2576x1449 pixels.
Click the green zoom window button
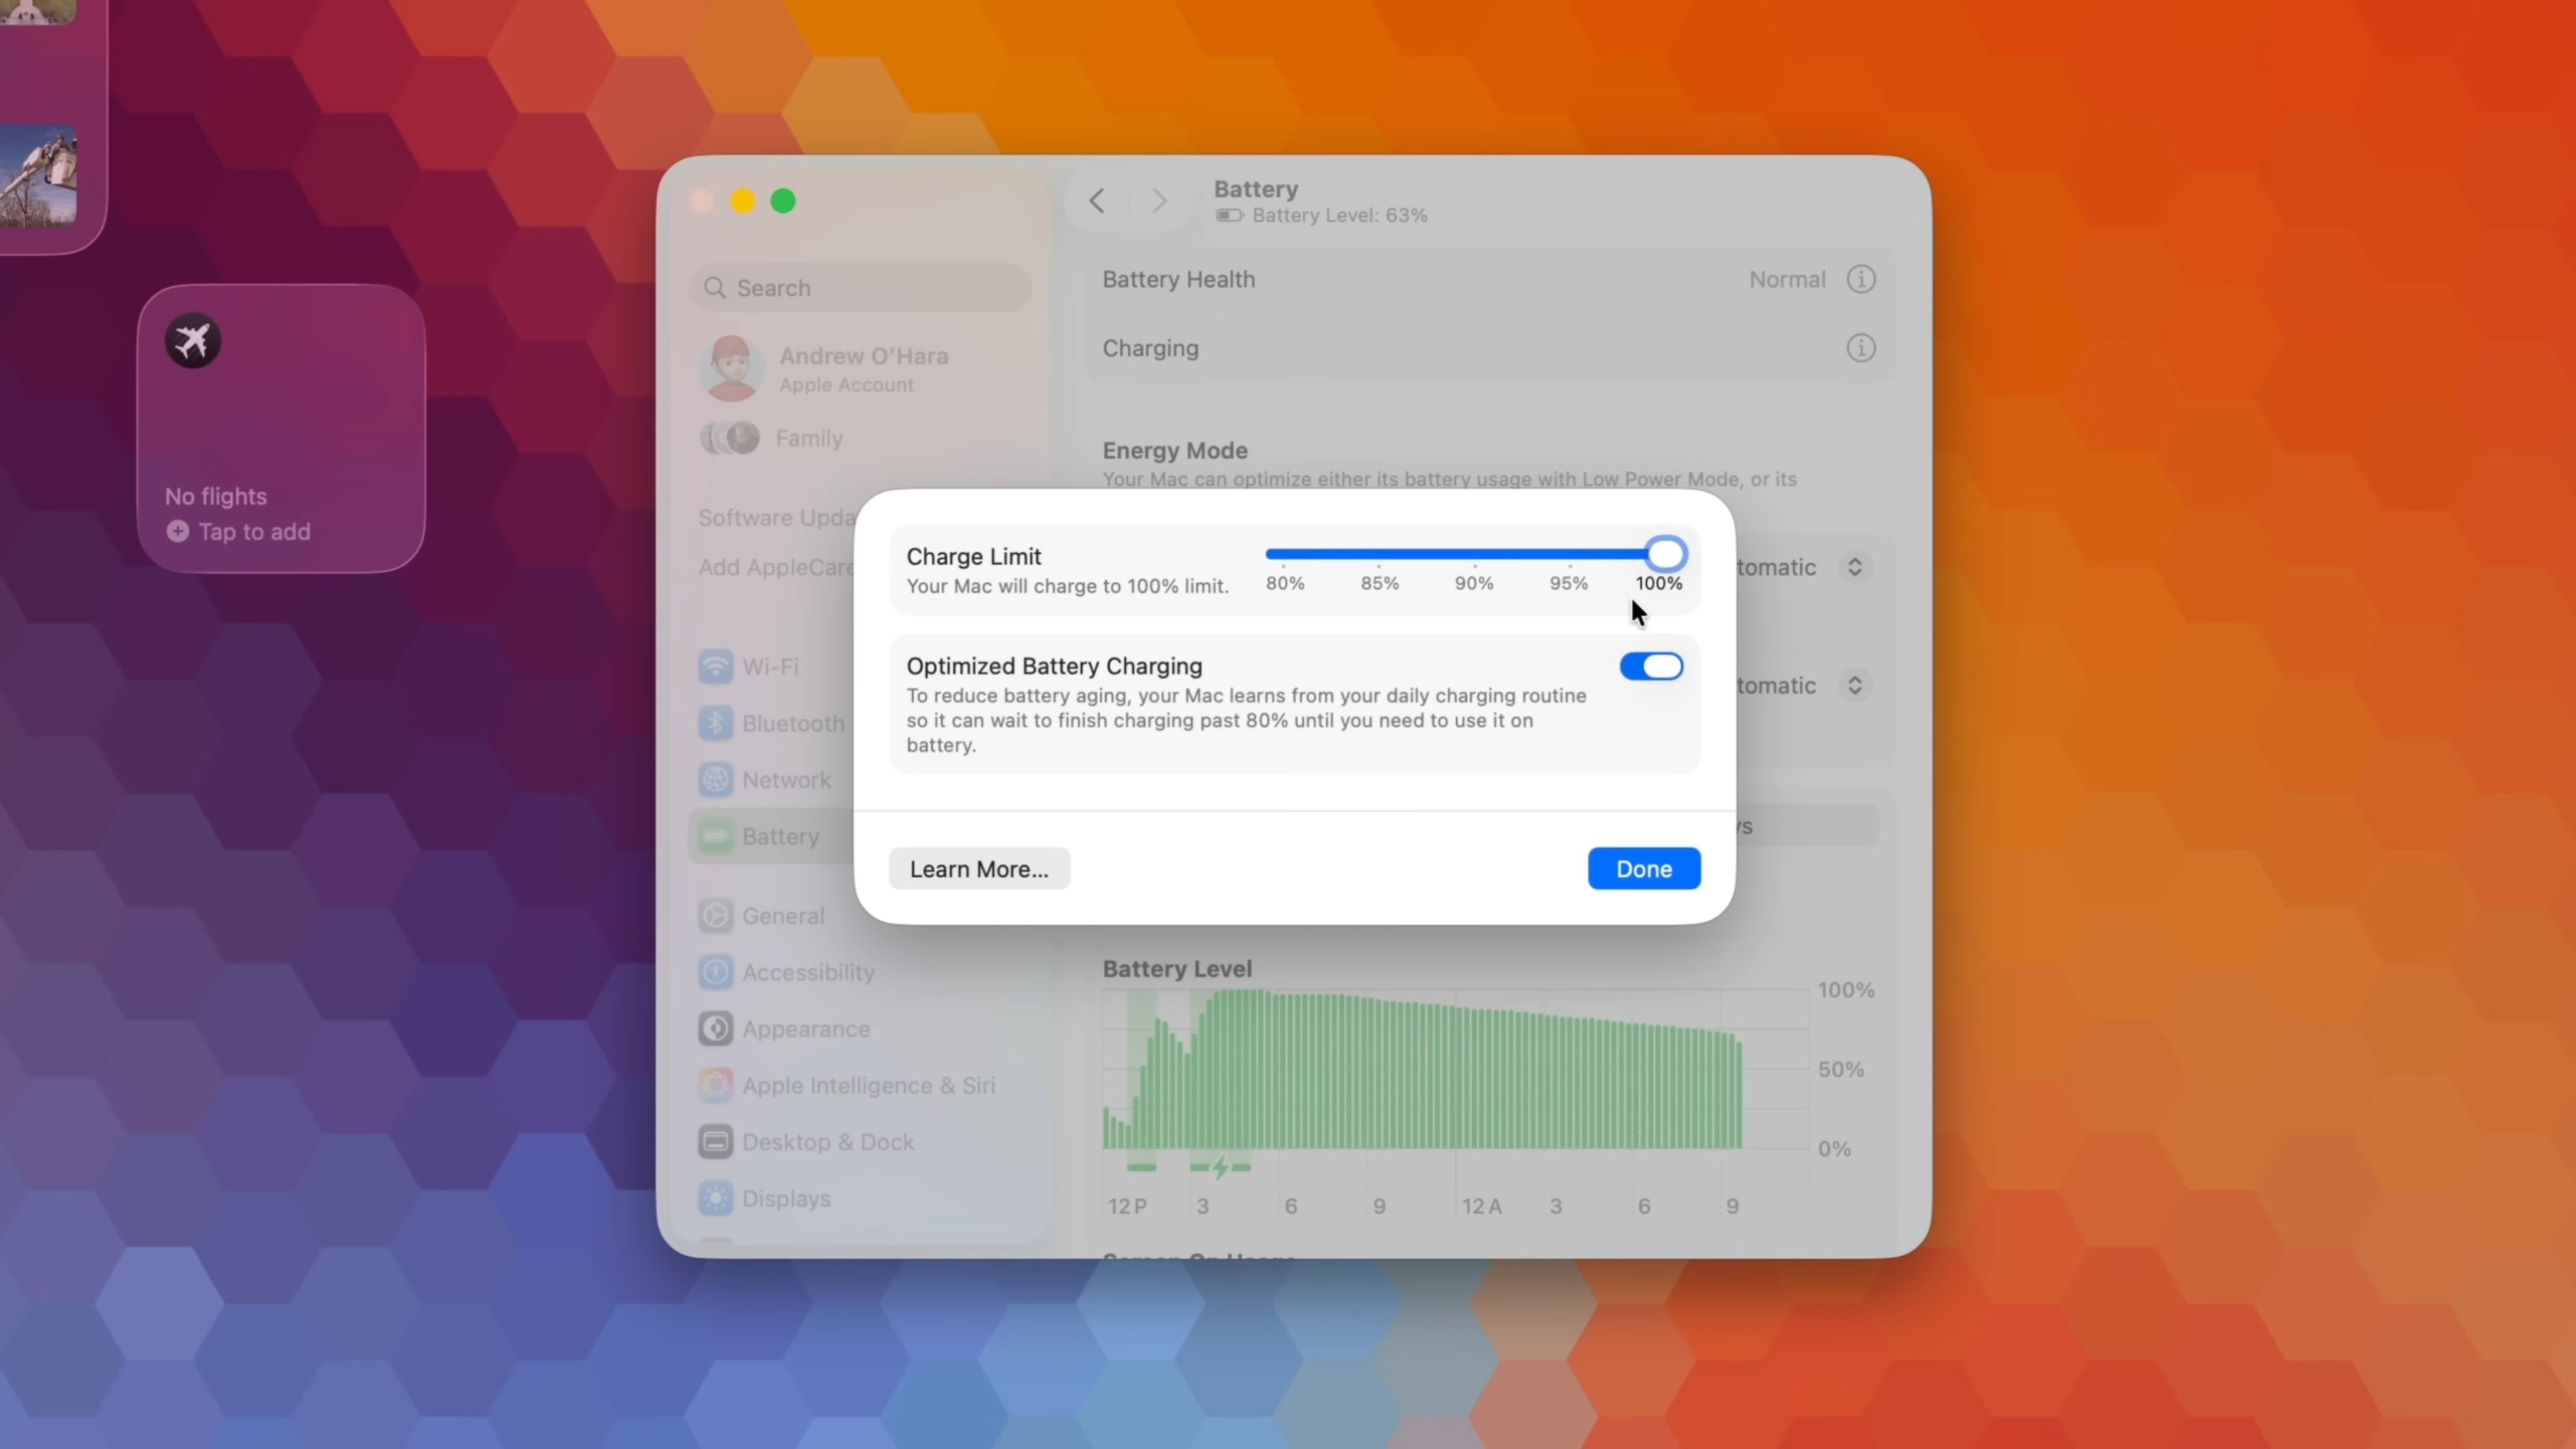coord(783,201)
